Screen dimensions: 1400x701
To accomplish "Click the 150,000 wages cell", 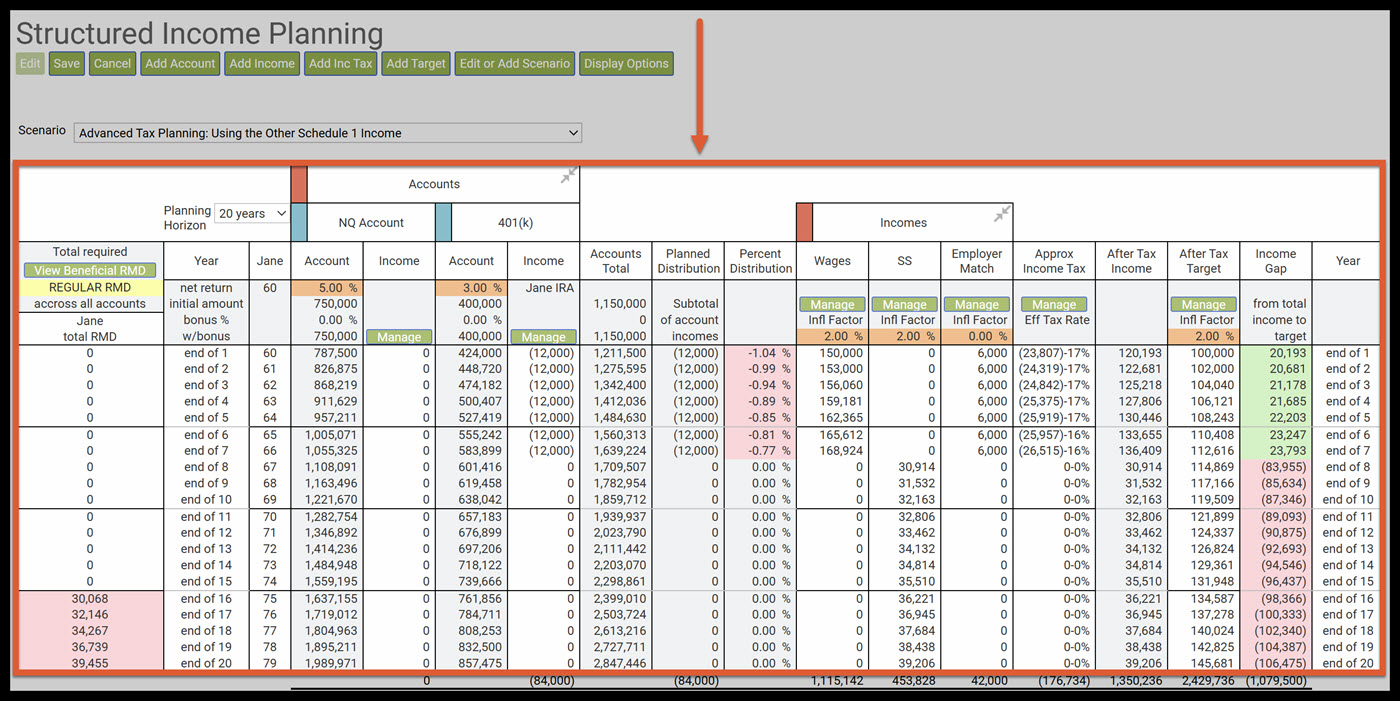I will 832,353.
